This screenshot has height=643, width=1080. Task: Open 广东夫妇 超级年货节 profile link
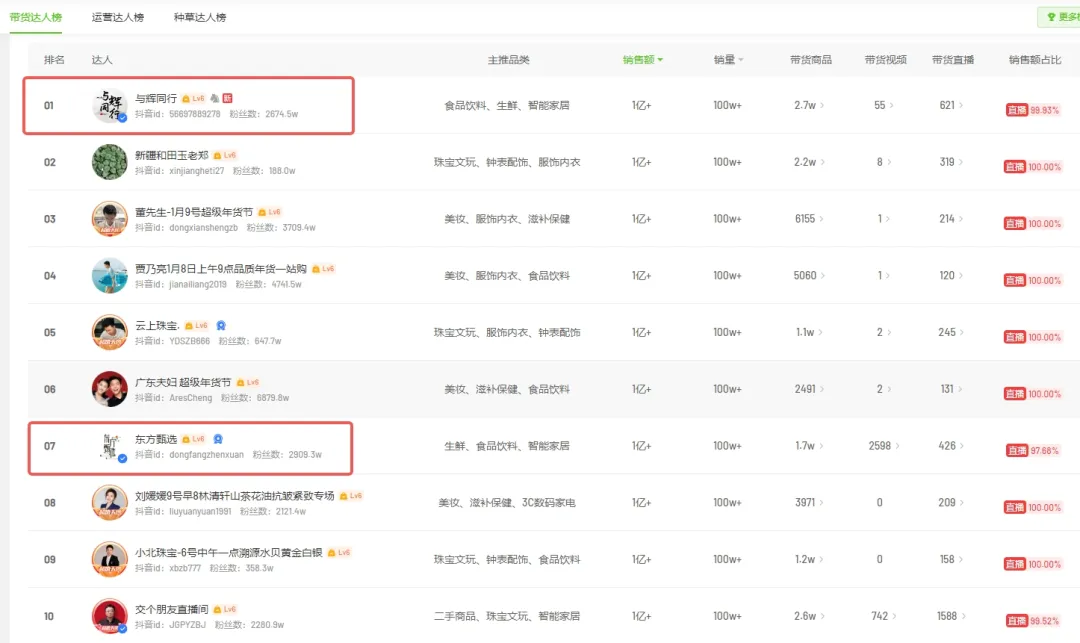click(x=183, y=383)
